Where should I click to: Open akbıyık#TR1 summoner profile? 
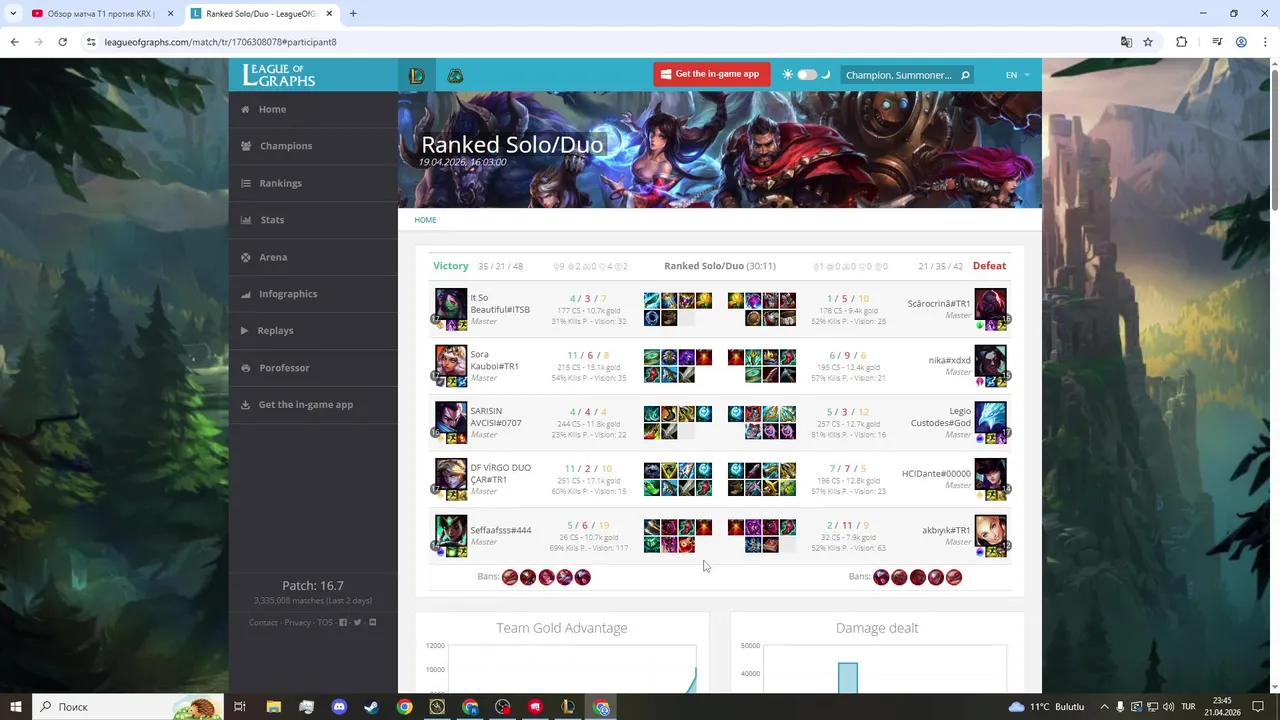946,530
